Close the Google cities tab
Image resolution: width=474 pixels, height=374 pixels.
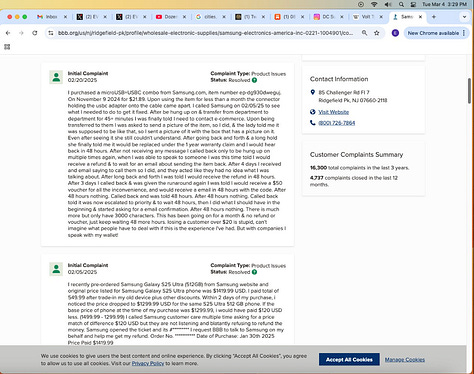coord(224,17)
